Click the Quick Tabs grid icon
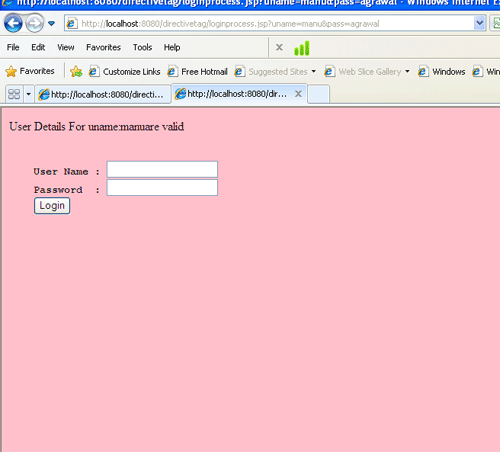This screenshot has width=500, height=452. tap(14, 94)
